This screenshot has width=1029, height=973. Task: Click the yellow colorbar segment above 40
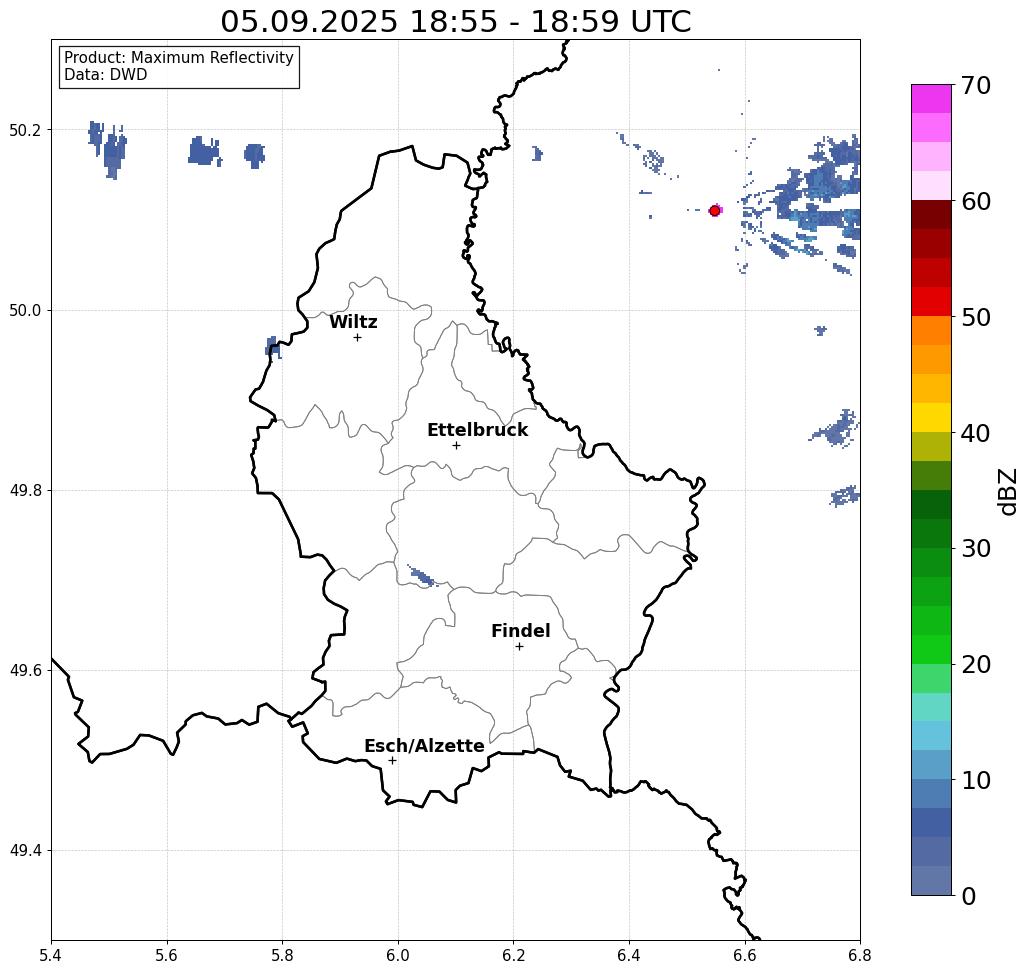[931, 417]
